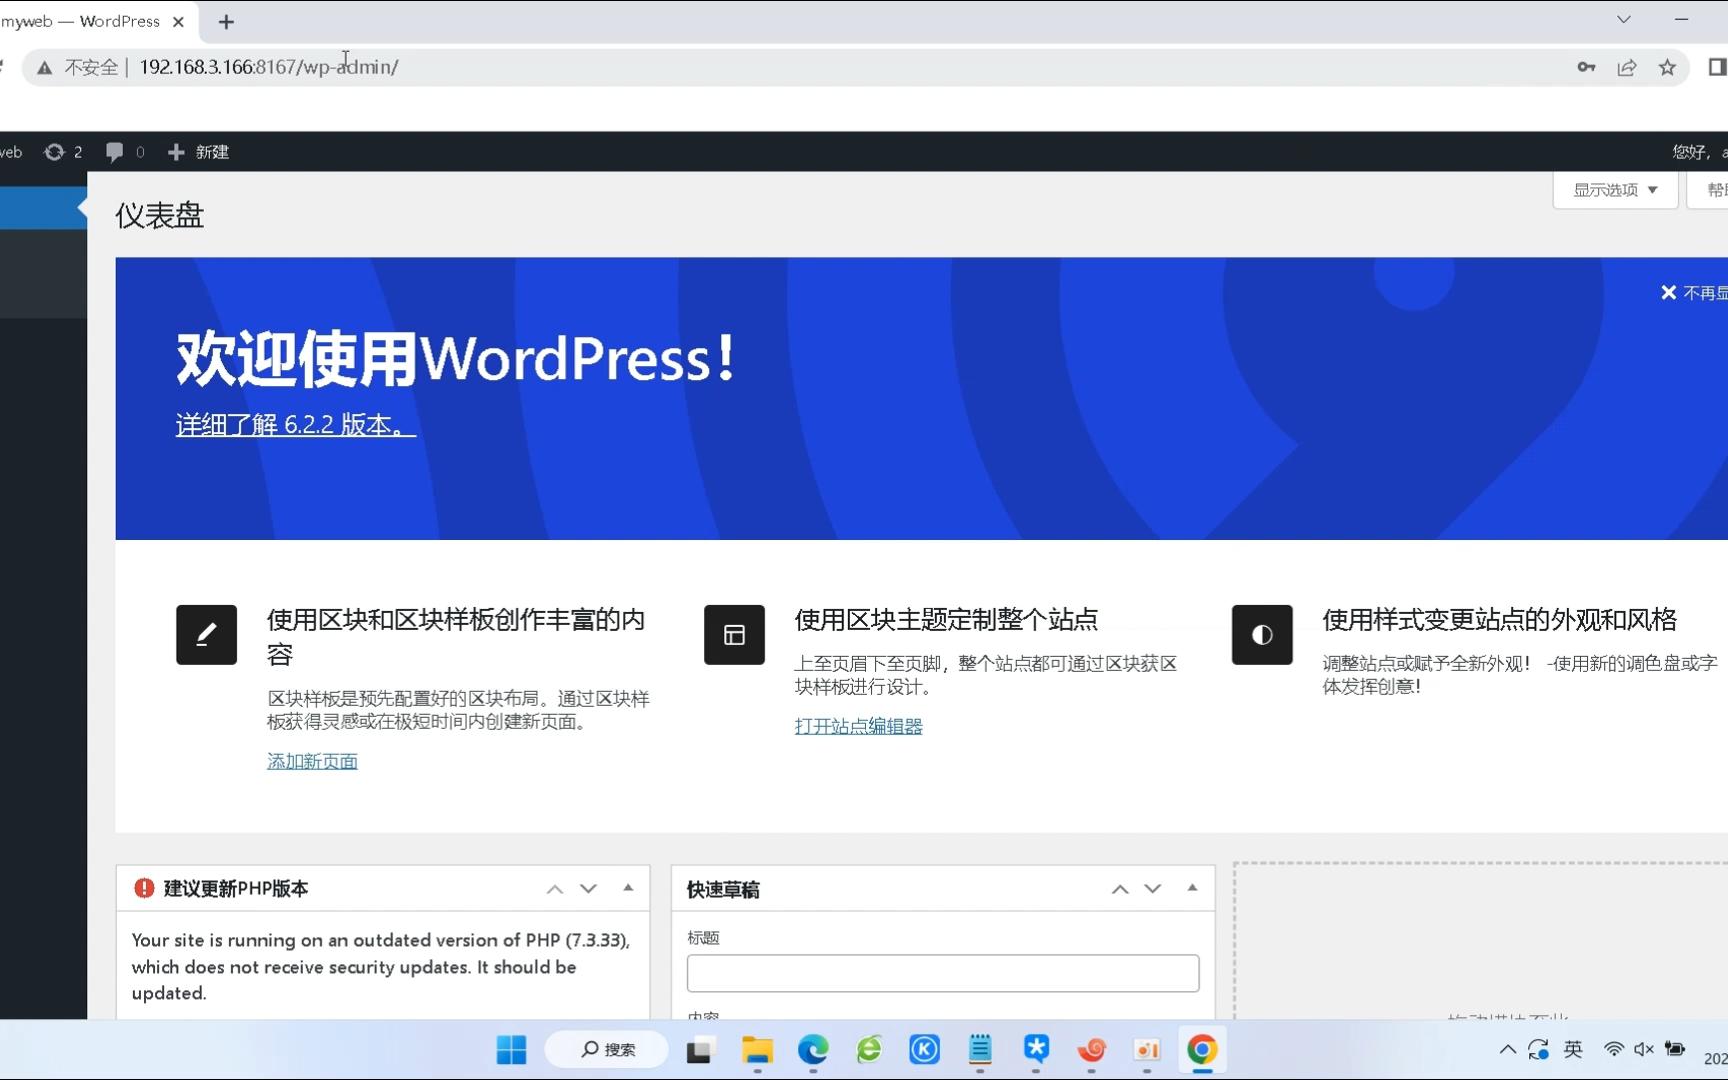This screenshot has height=1080, width=1728.
Task: Collapse the 快速草稿 panel
Action: 1192,887
